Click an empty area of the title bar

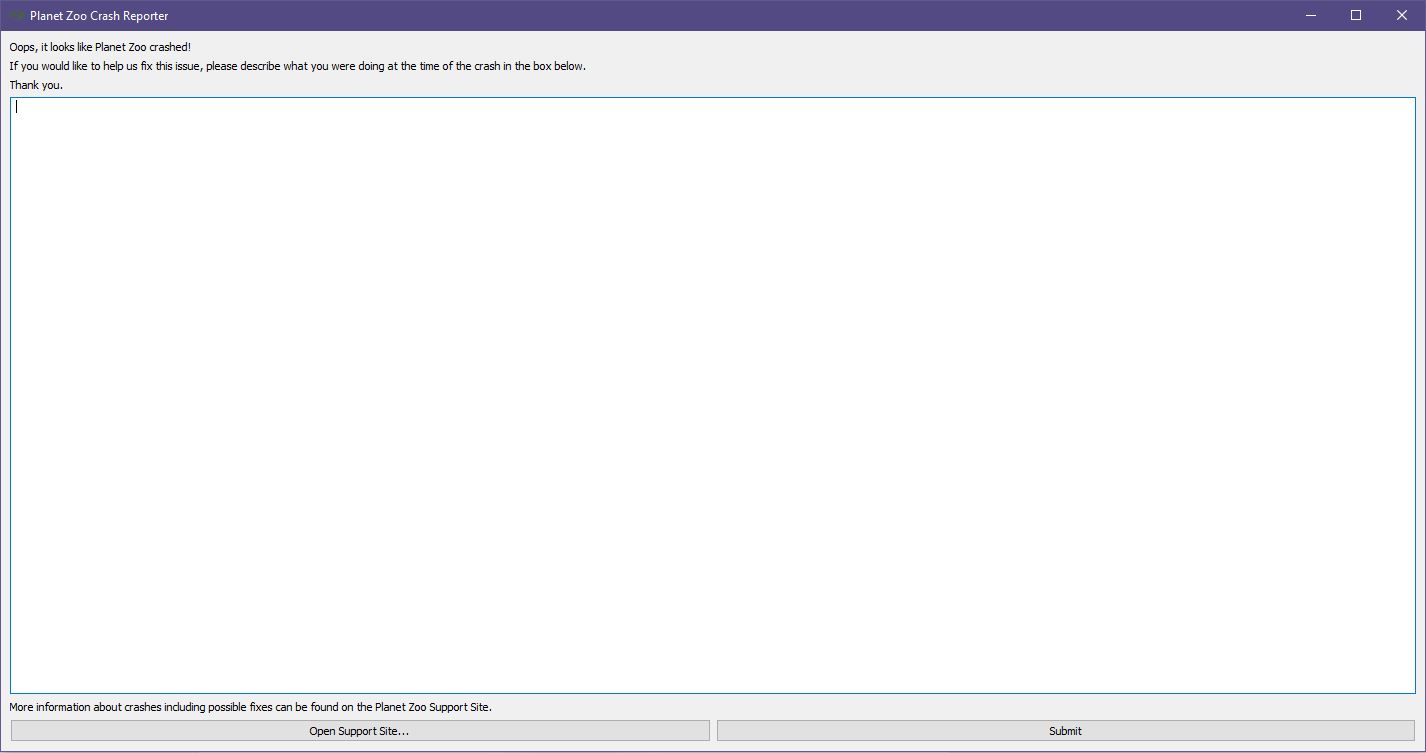700,15
